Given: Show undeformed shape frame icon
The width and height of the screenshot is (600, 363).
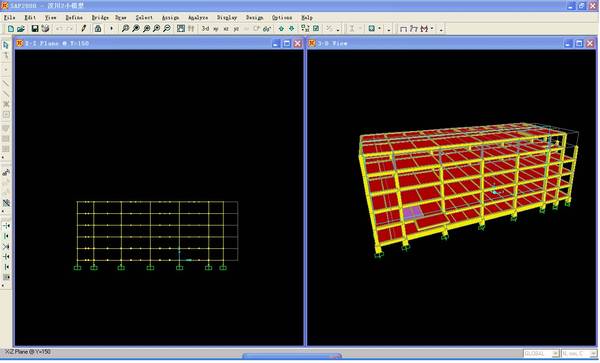Looking at the screenshot, I should tap(403, 29).
